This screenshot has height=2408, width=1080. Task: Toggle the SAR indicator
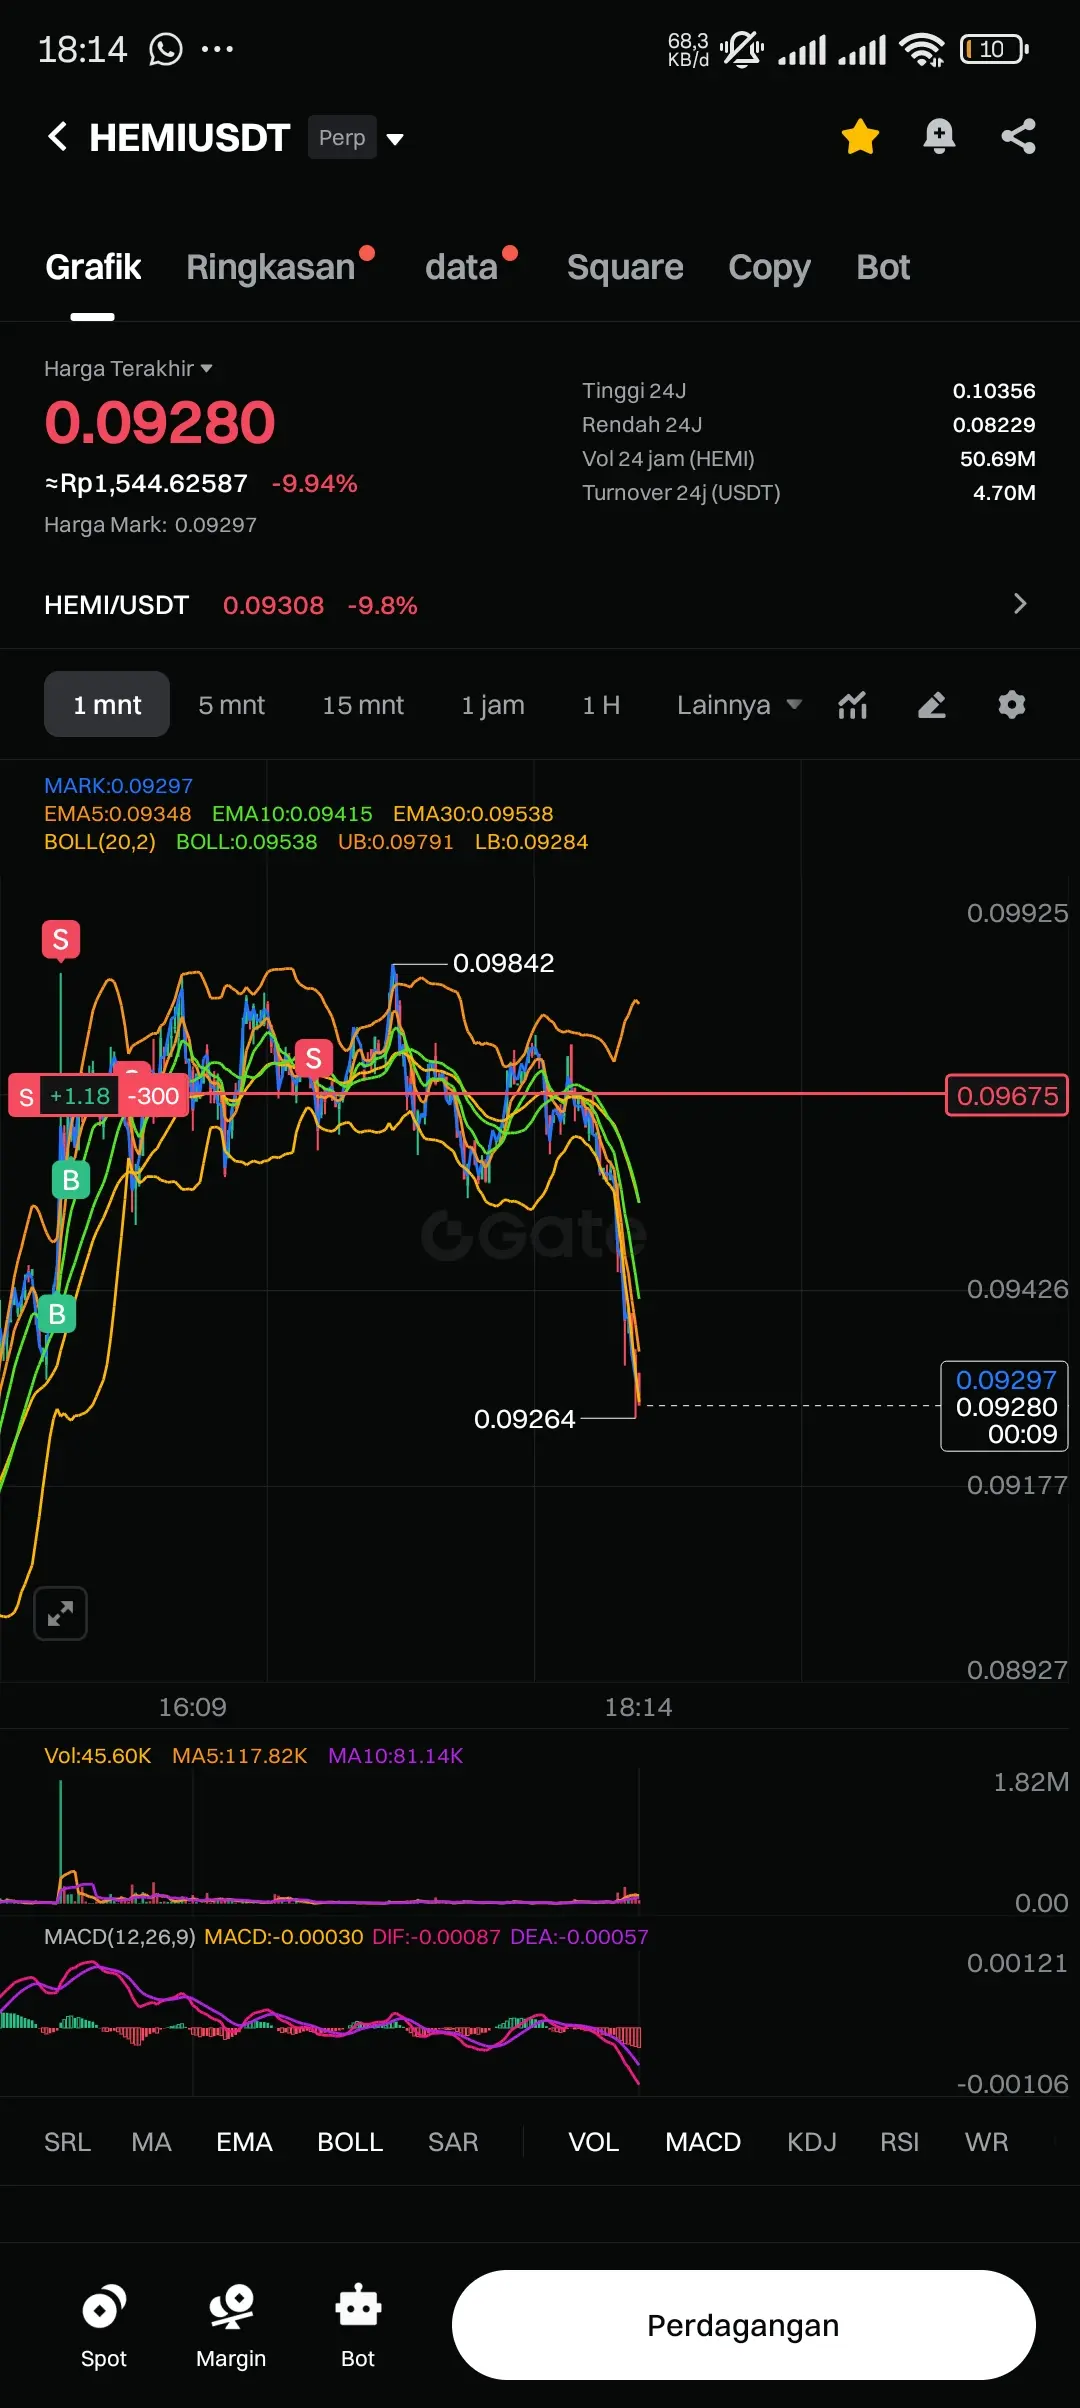click(453, 2142)
